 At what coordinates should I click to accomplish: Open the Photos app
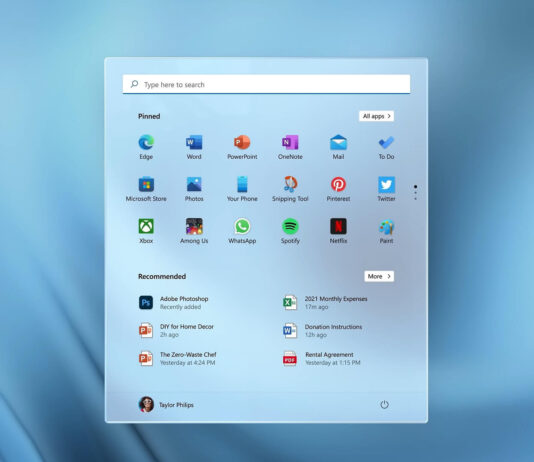pyautogui.click(x=194, y=189)
